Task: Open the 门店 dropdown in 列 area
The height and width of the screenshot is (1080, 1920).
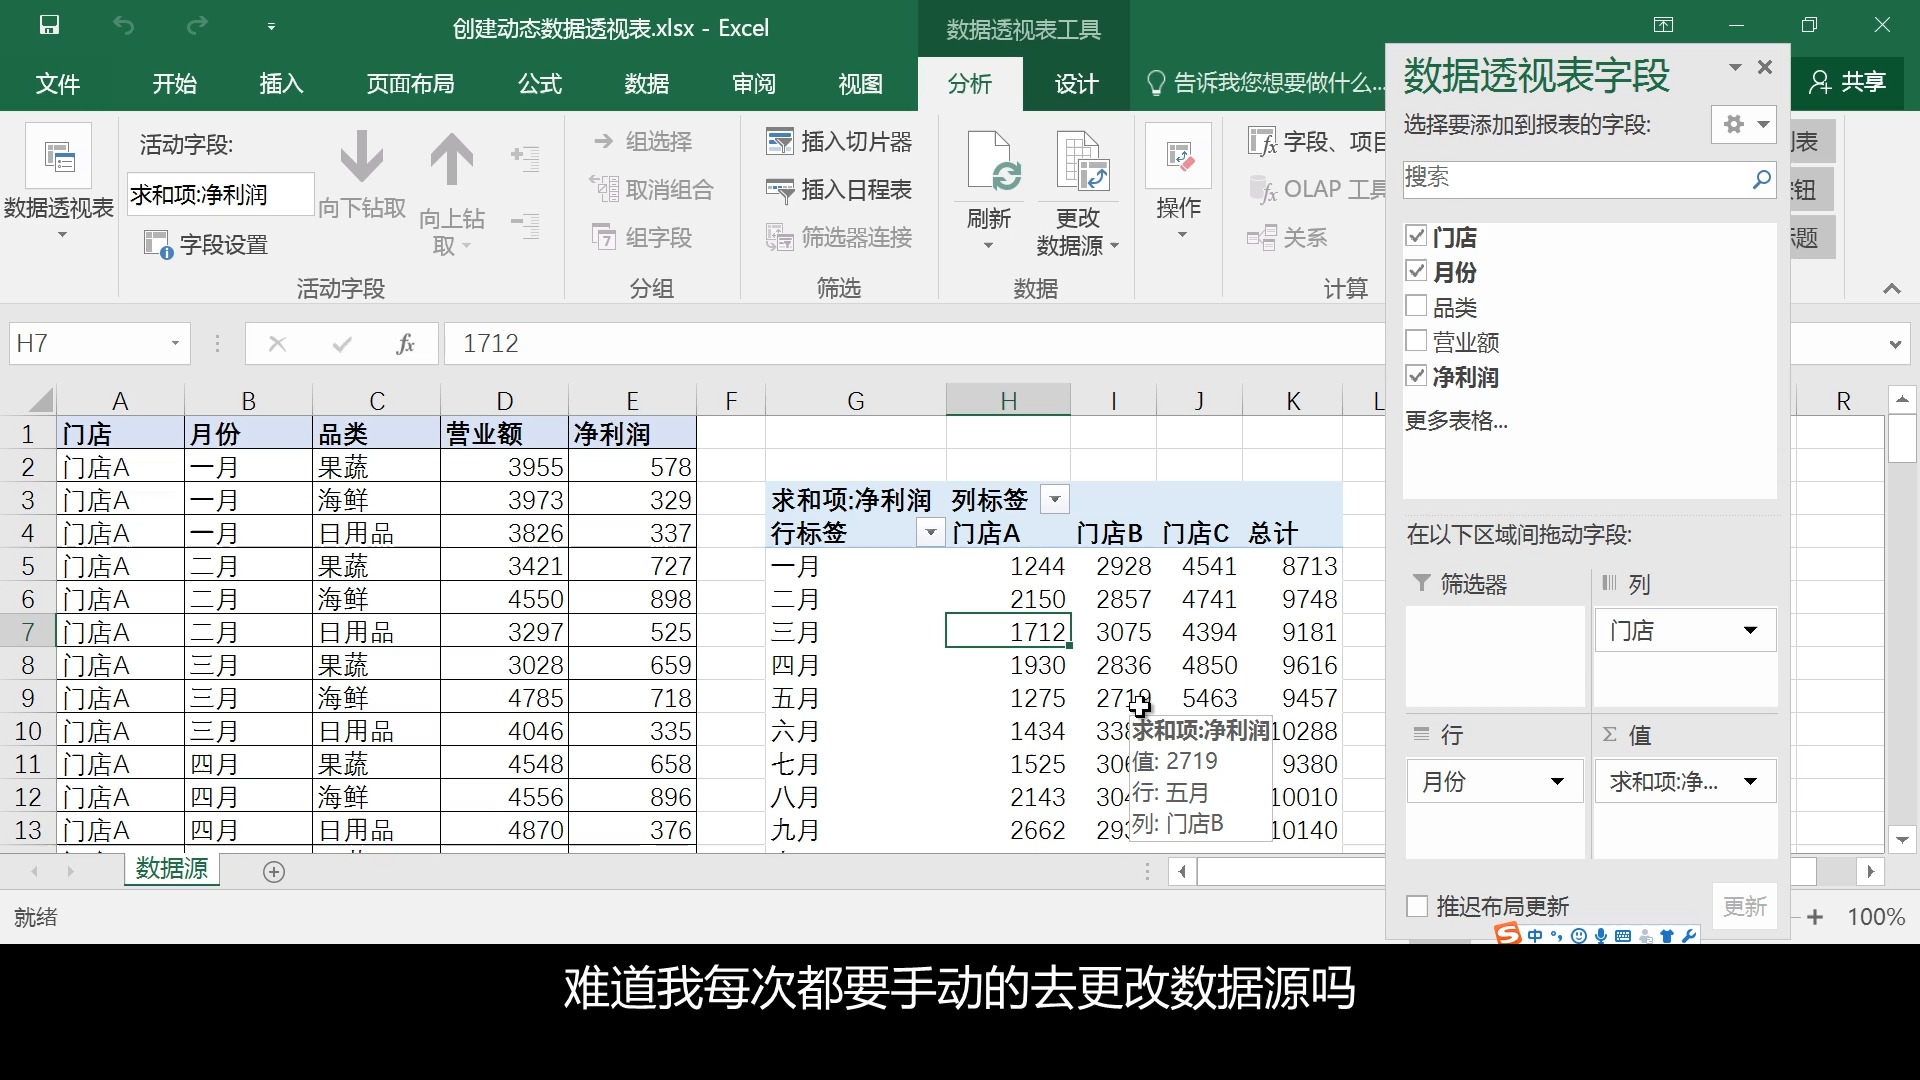Action: point(1752,630)
